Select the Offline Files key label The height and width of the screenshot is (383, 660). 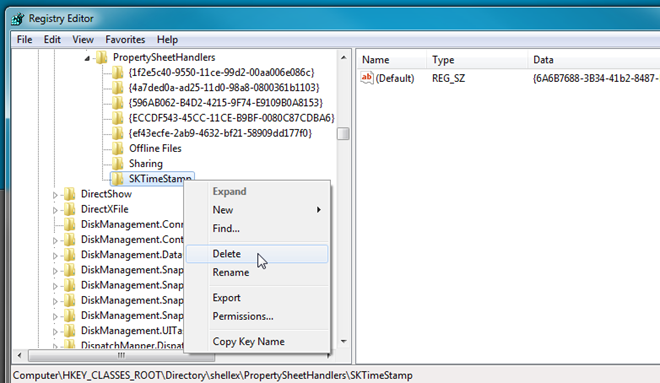pos(155,148)
